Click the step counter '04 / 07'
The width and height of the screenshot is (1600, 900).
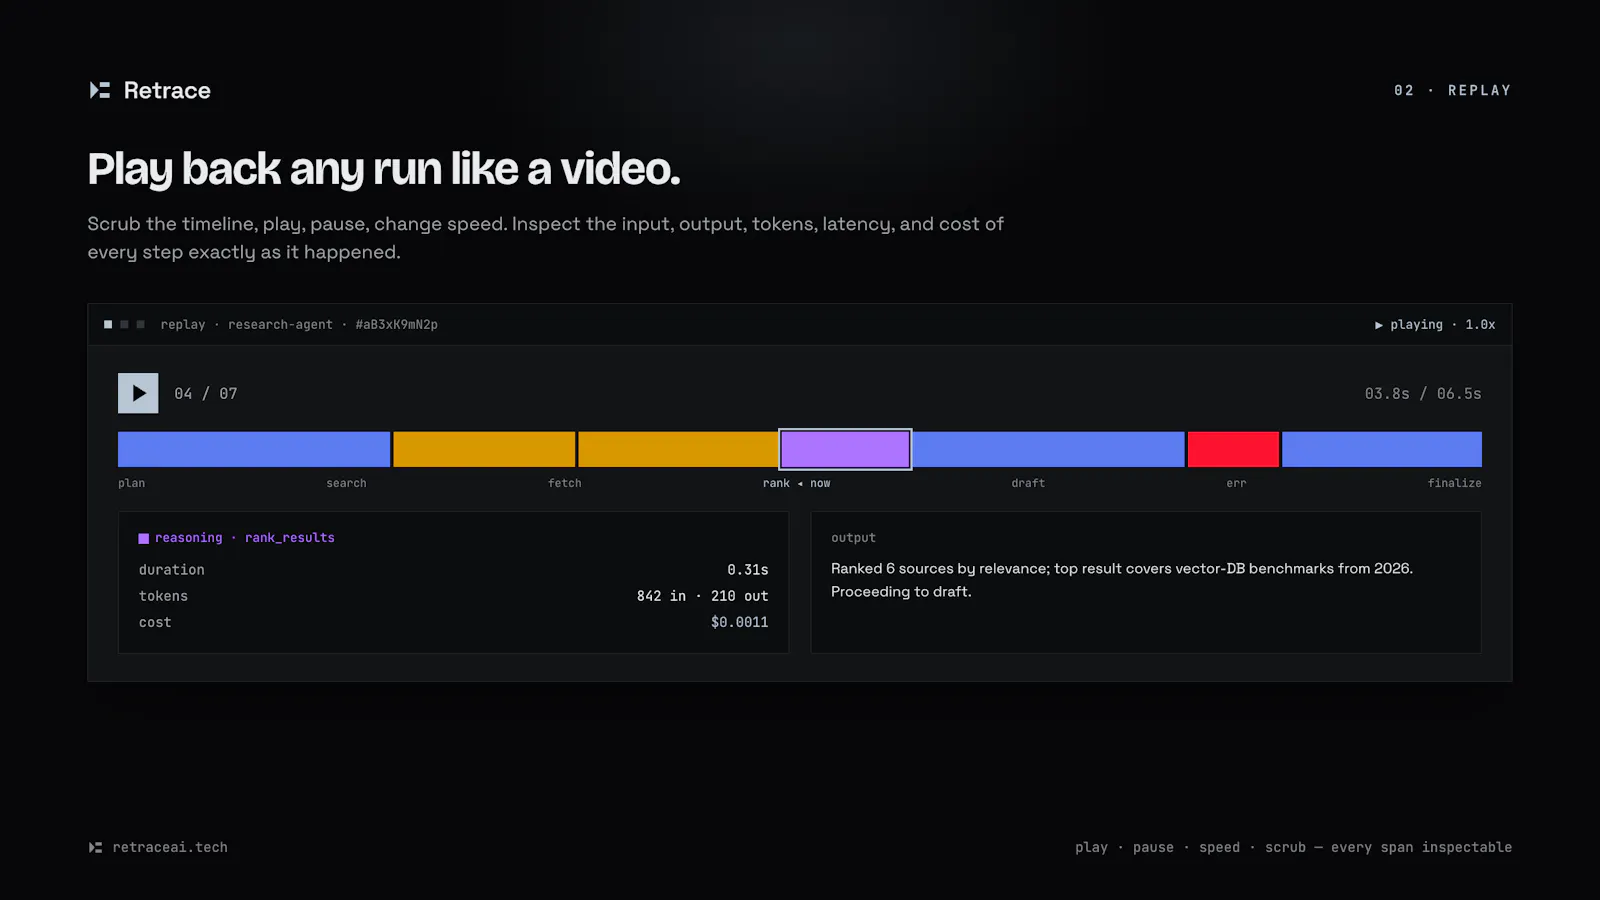(x=206, y=394)
